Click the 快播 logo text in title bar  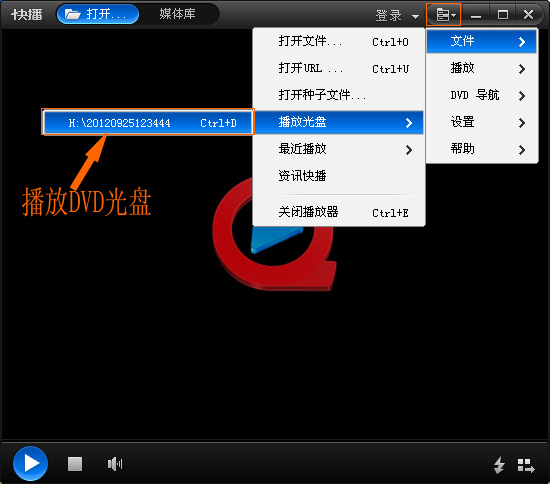[27, 14]
